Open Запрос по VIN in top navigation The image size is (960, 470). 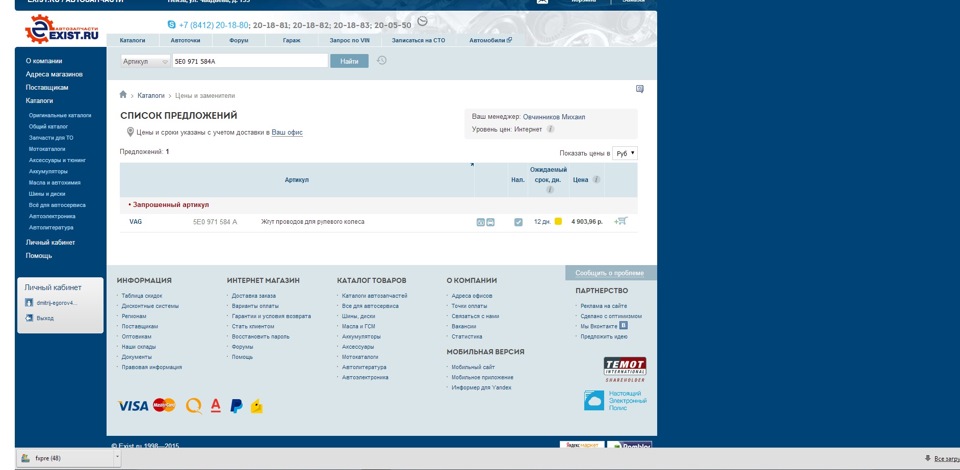[x=349, y=40]
